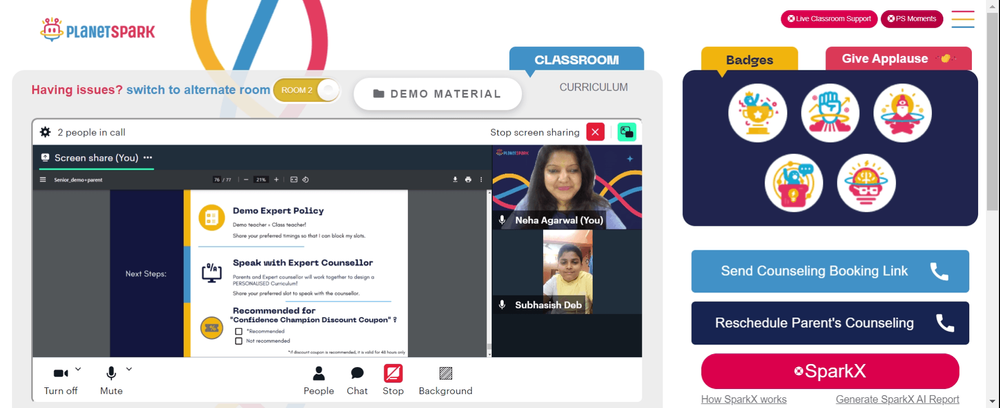Image resolution: width=1000 pixels, height=408 pixels.
Task: Click Neha Agarwal's microphone icon
Action: (x=503, y=220)
